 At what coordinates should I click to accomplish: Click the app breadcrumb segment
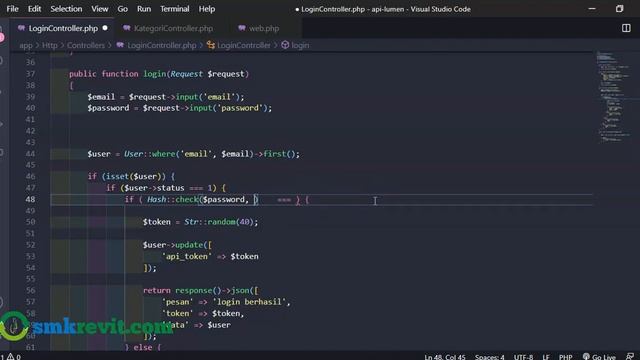pyautogui.click(x=25, y=45)
